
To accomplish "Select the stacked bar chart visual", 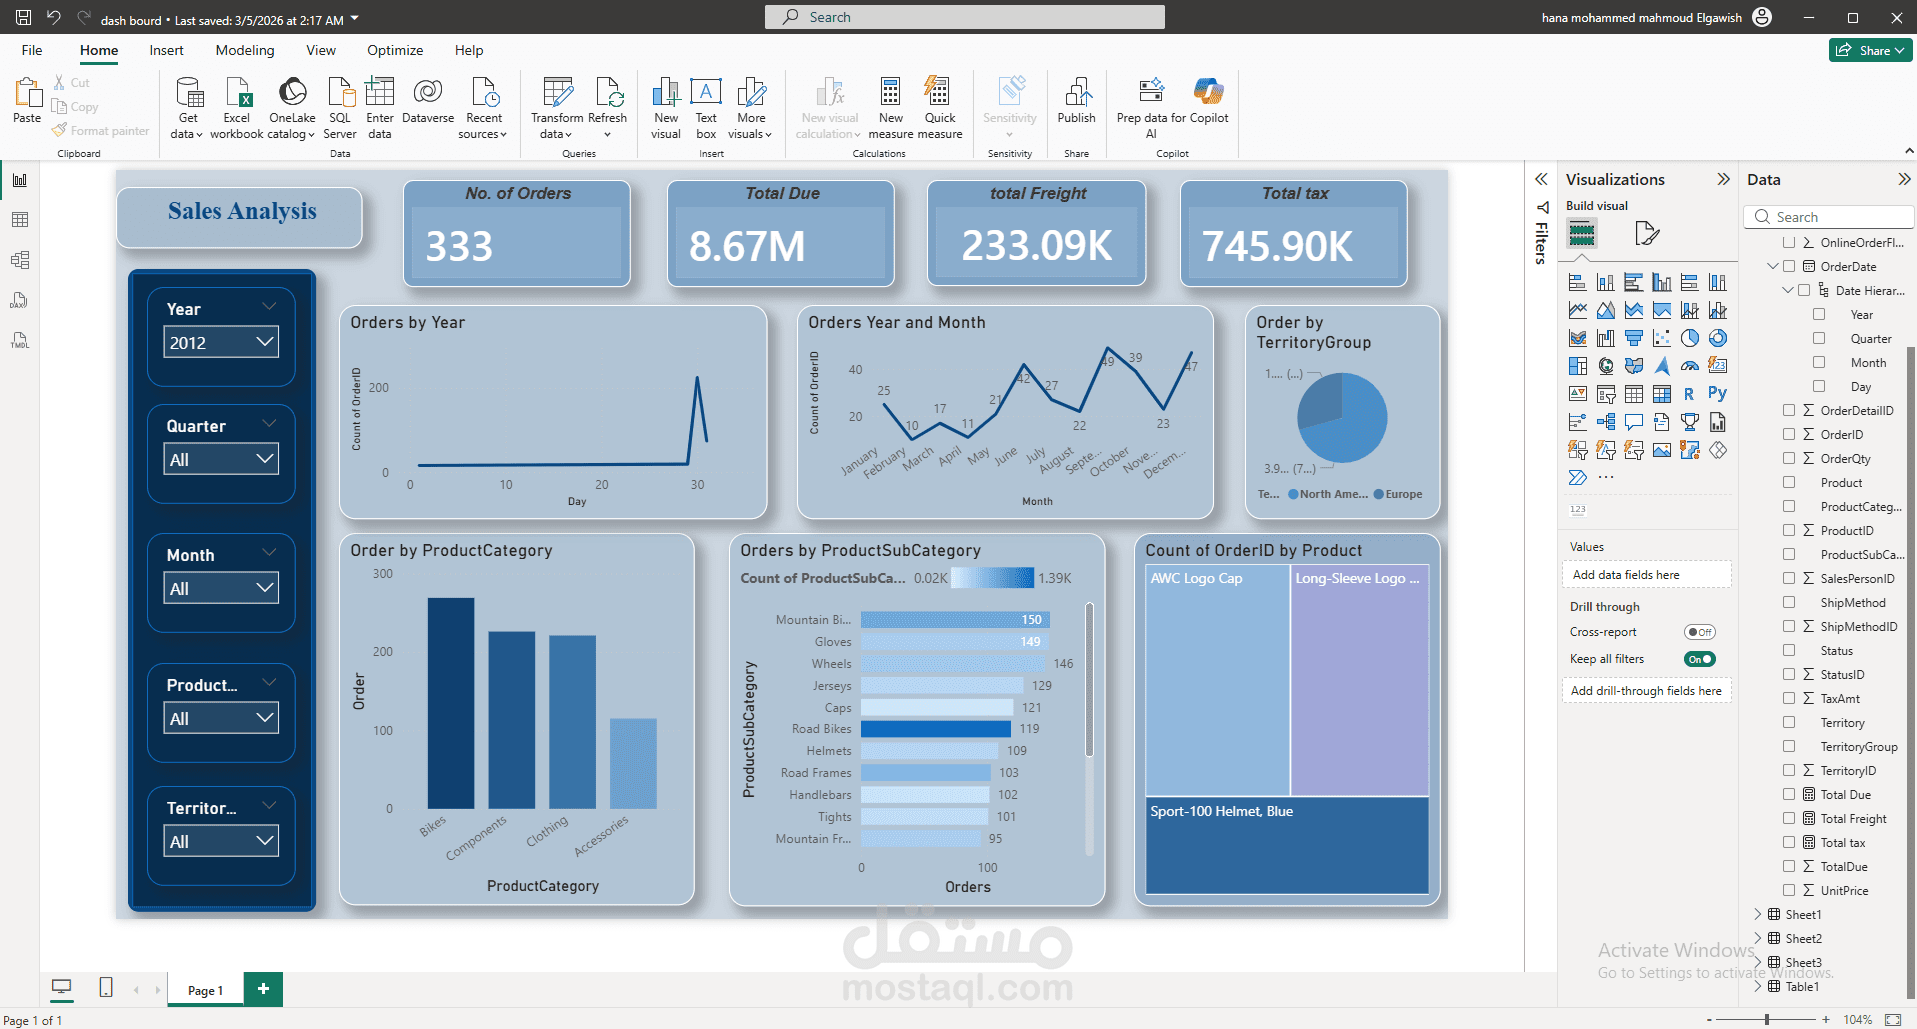I will [x=1578, y=282].
